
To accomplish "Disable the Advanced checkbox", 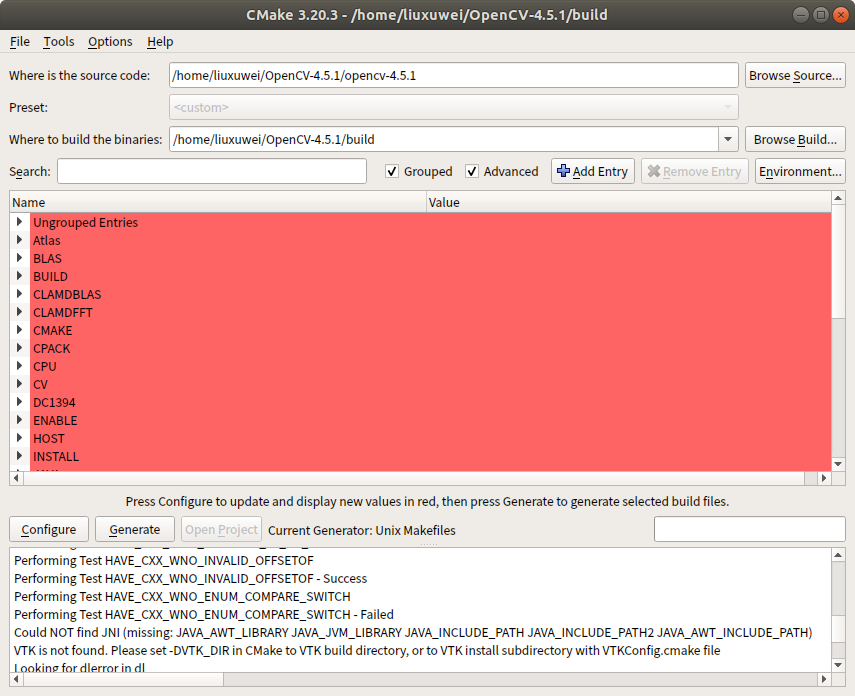I will coord(472,171).
